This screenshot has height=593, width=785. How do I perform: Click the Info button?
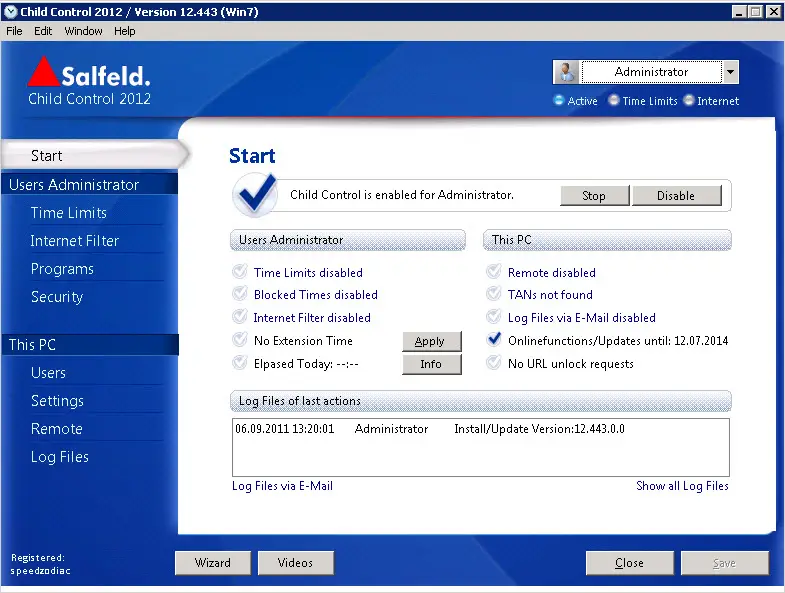pos(432,364)
